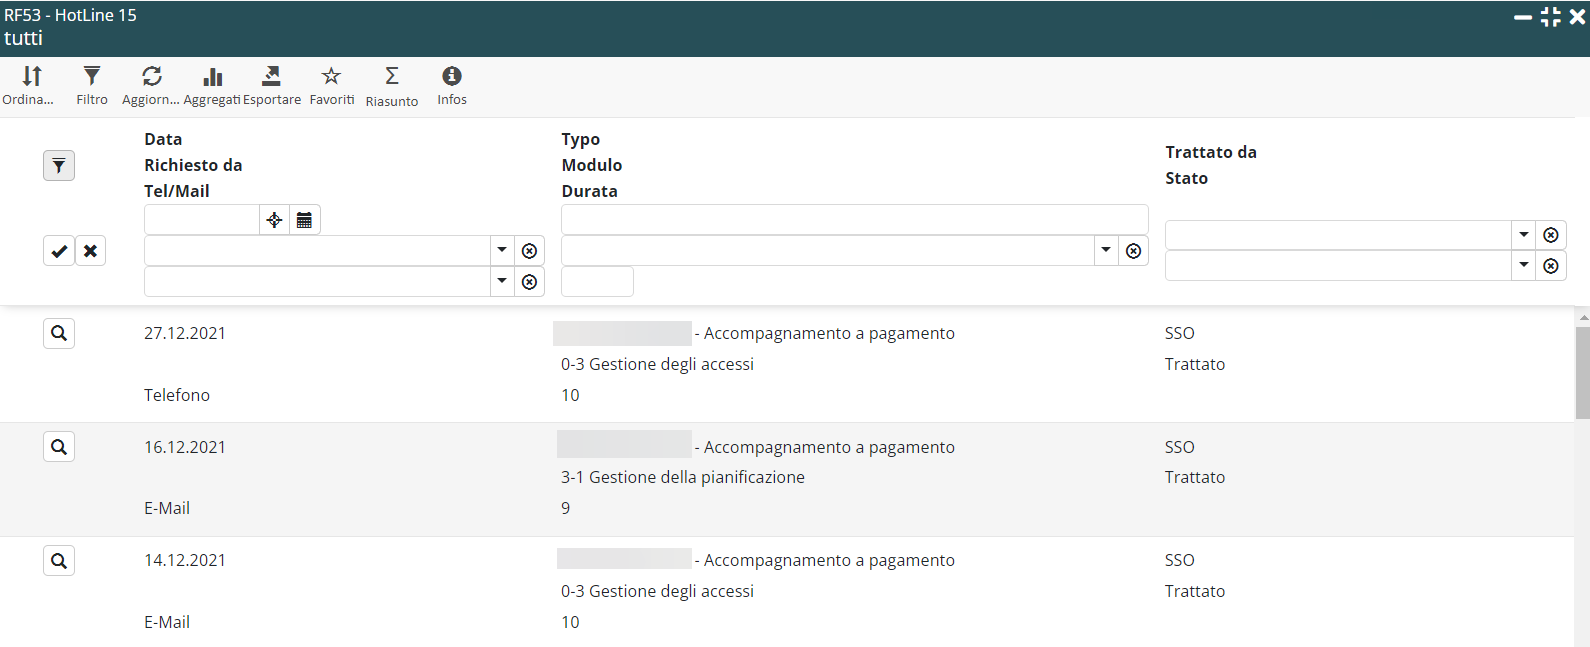This screenshot has width=1590, height=647.
Task: Click the Ordina sort icon
Action: pos(32,77)
